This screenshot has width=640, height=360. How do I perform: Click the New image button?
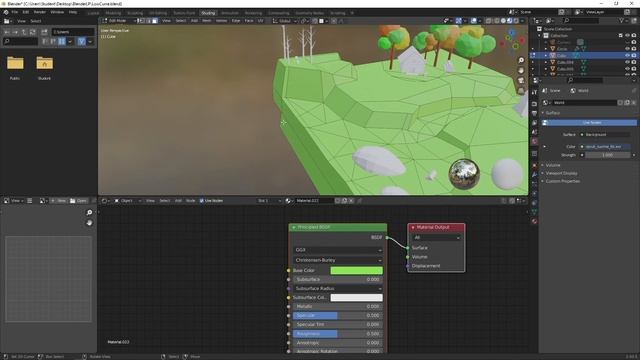[58, 201]
